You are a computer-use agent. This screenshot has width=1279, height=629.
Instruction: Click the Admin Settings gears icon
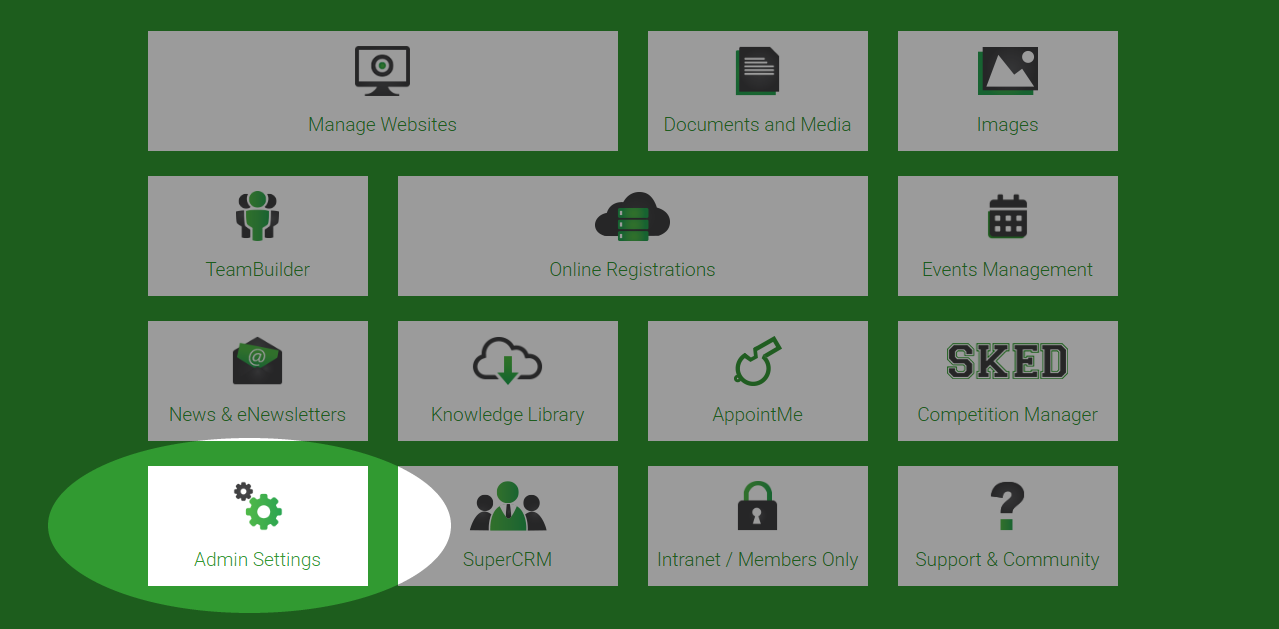[x=257, y=505]
